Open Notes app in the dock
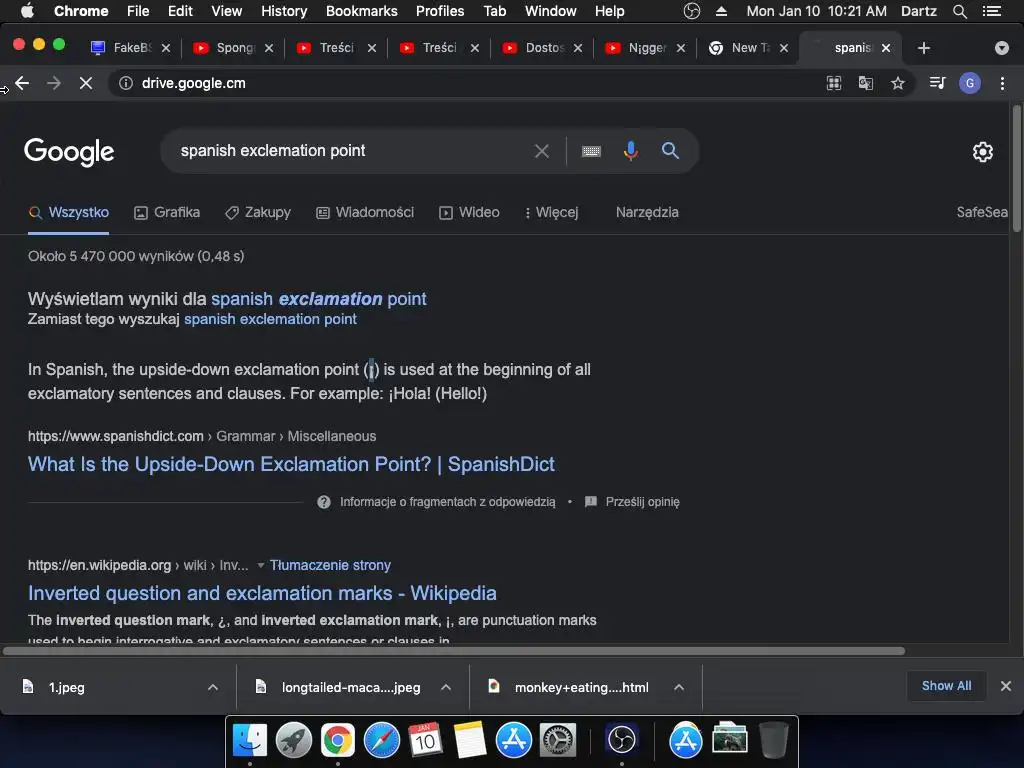1024x768 pixels. click(470, 740)
